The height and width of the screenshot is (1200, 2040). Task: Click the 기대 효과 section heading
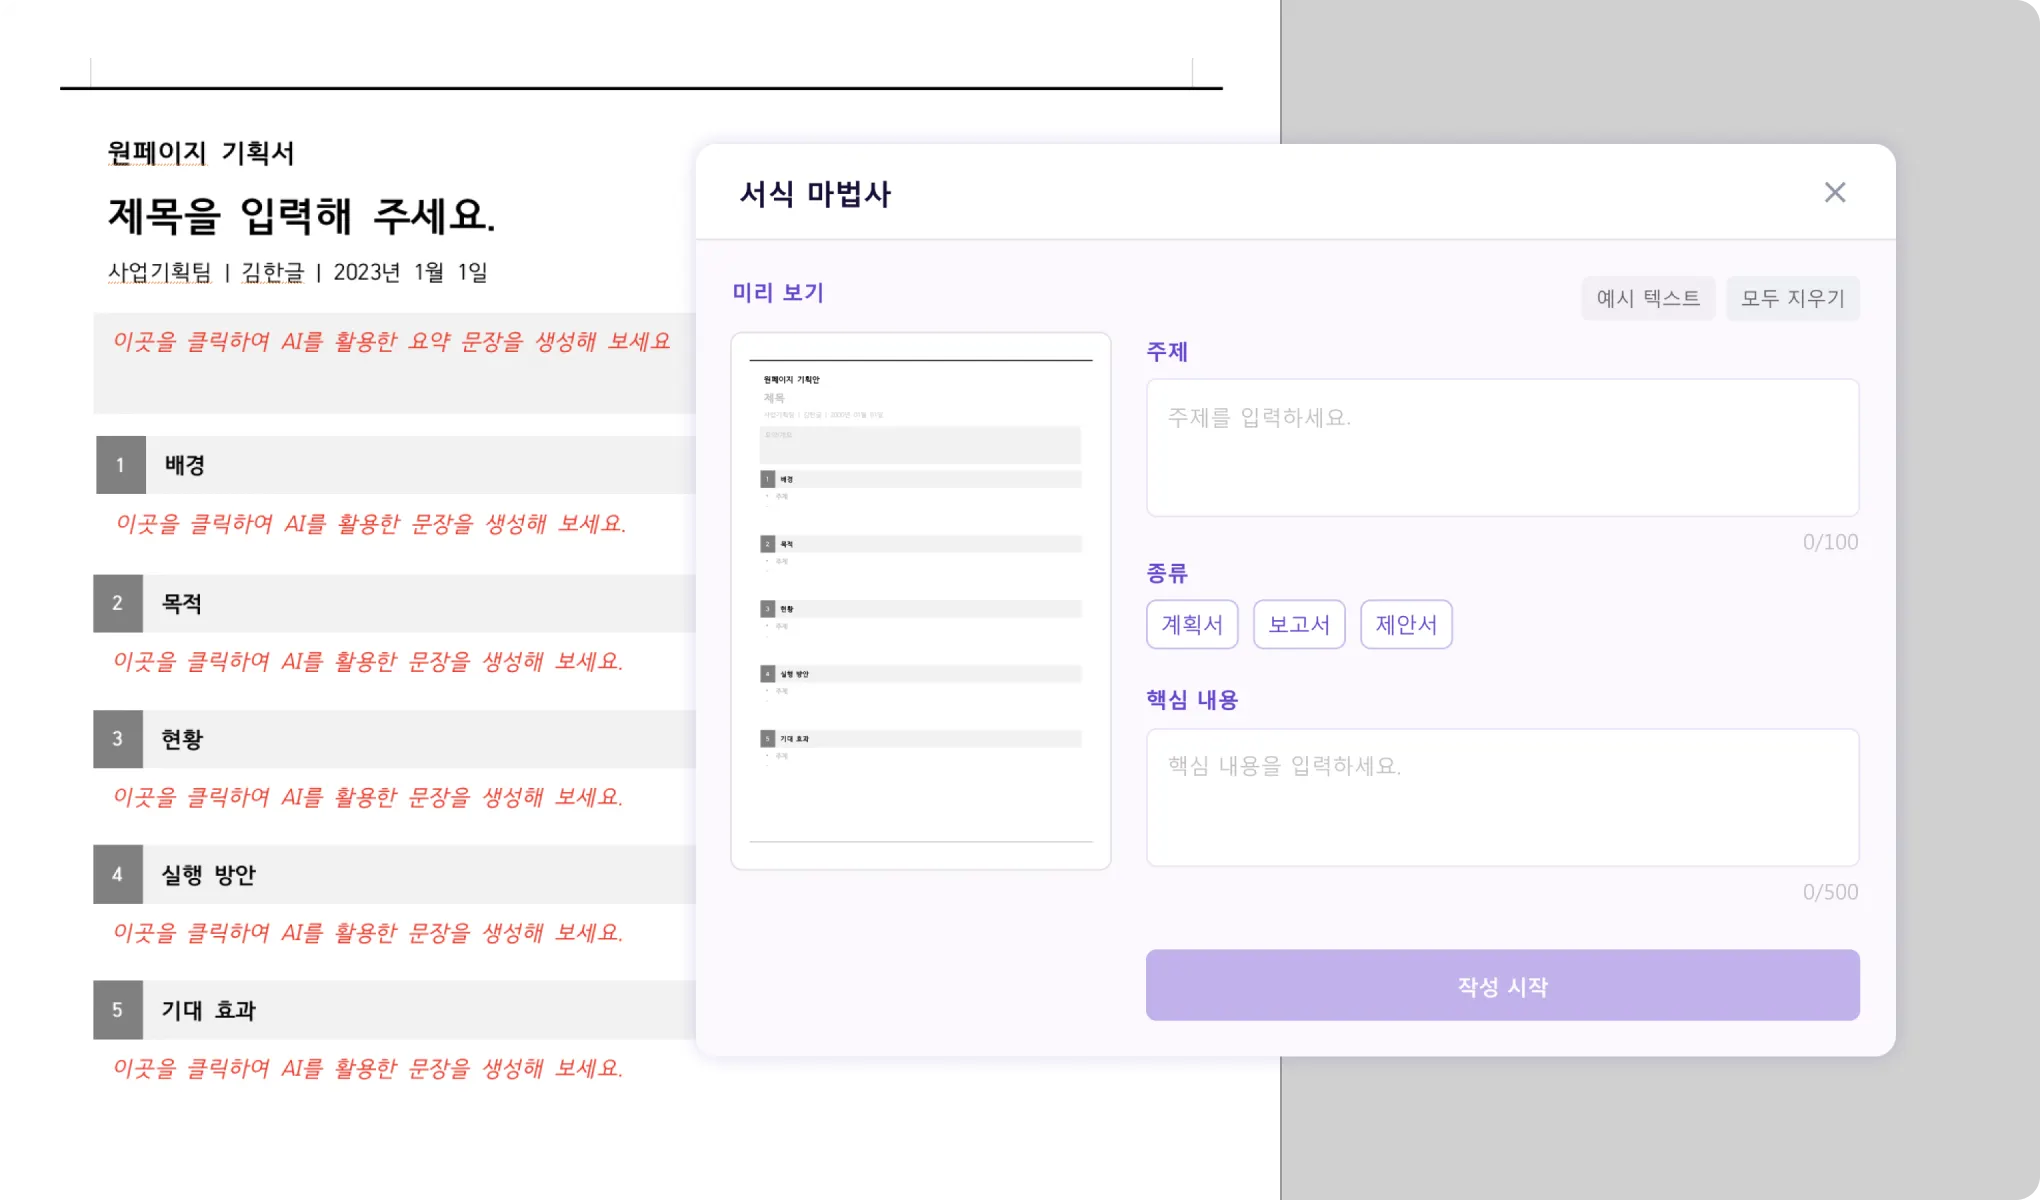click(209, 1011)
